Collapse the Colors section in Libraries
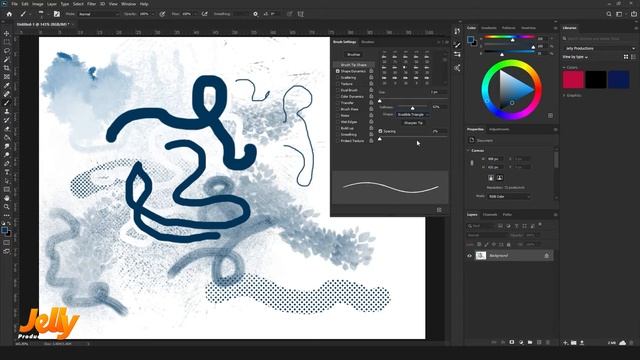Image resolution: width=640 pixels, height=360 pixels. 564,67
